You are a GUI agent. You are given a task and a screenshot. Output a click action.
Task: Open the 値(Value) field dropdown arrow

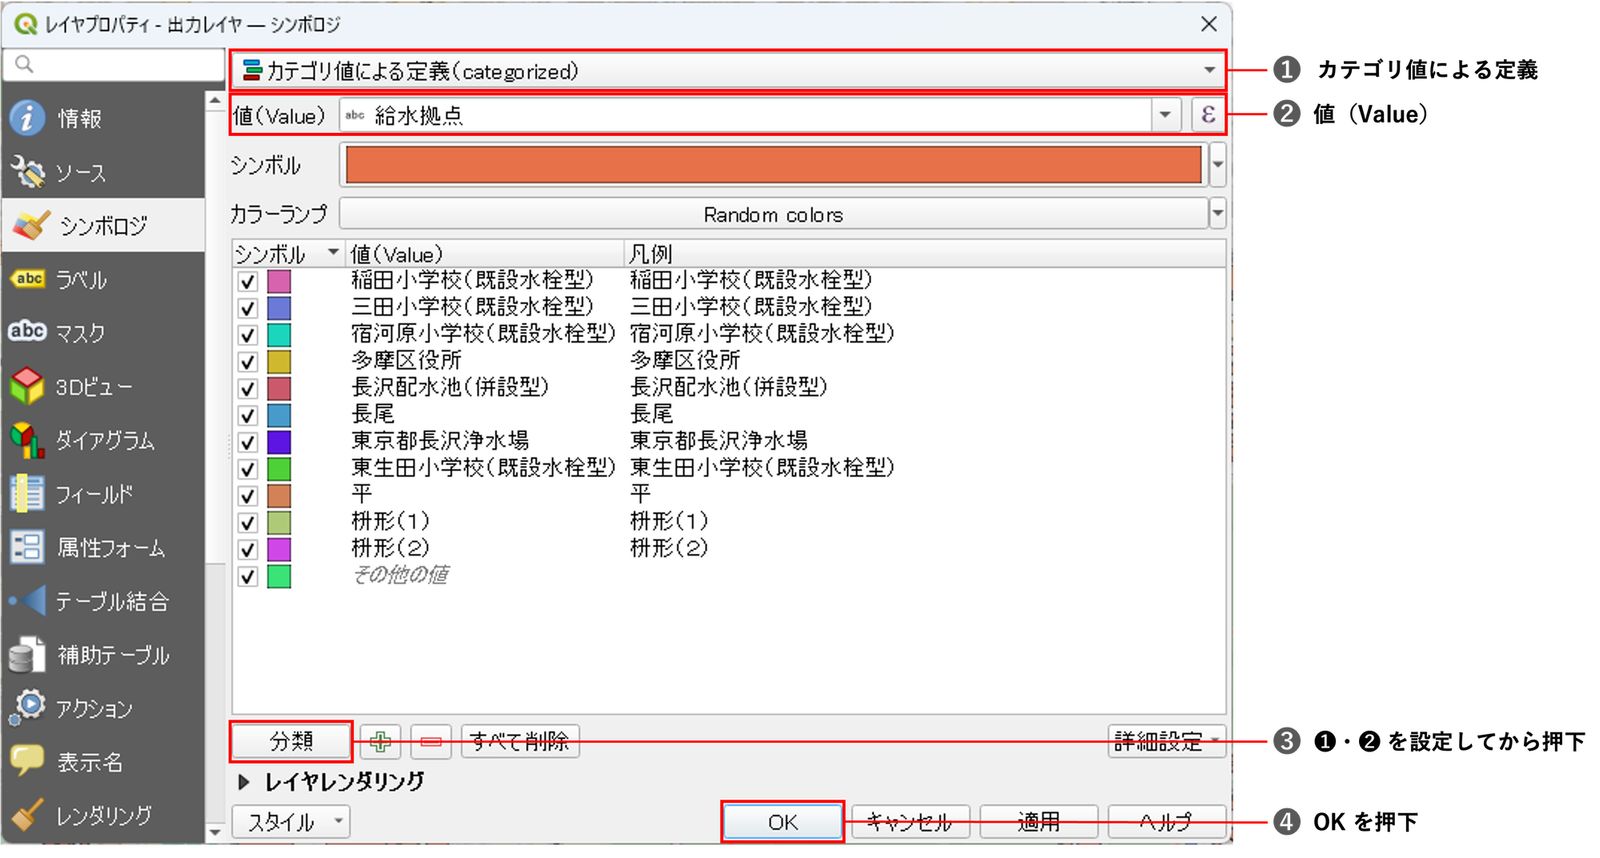coord(1165,115)
